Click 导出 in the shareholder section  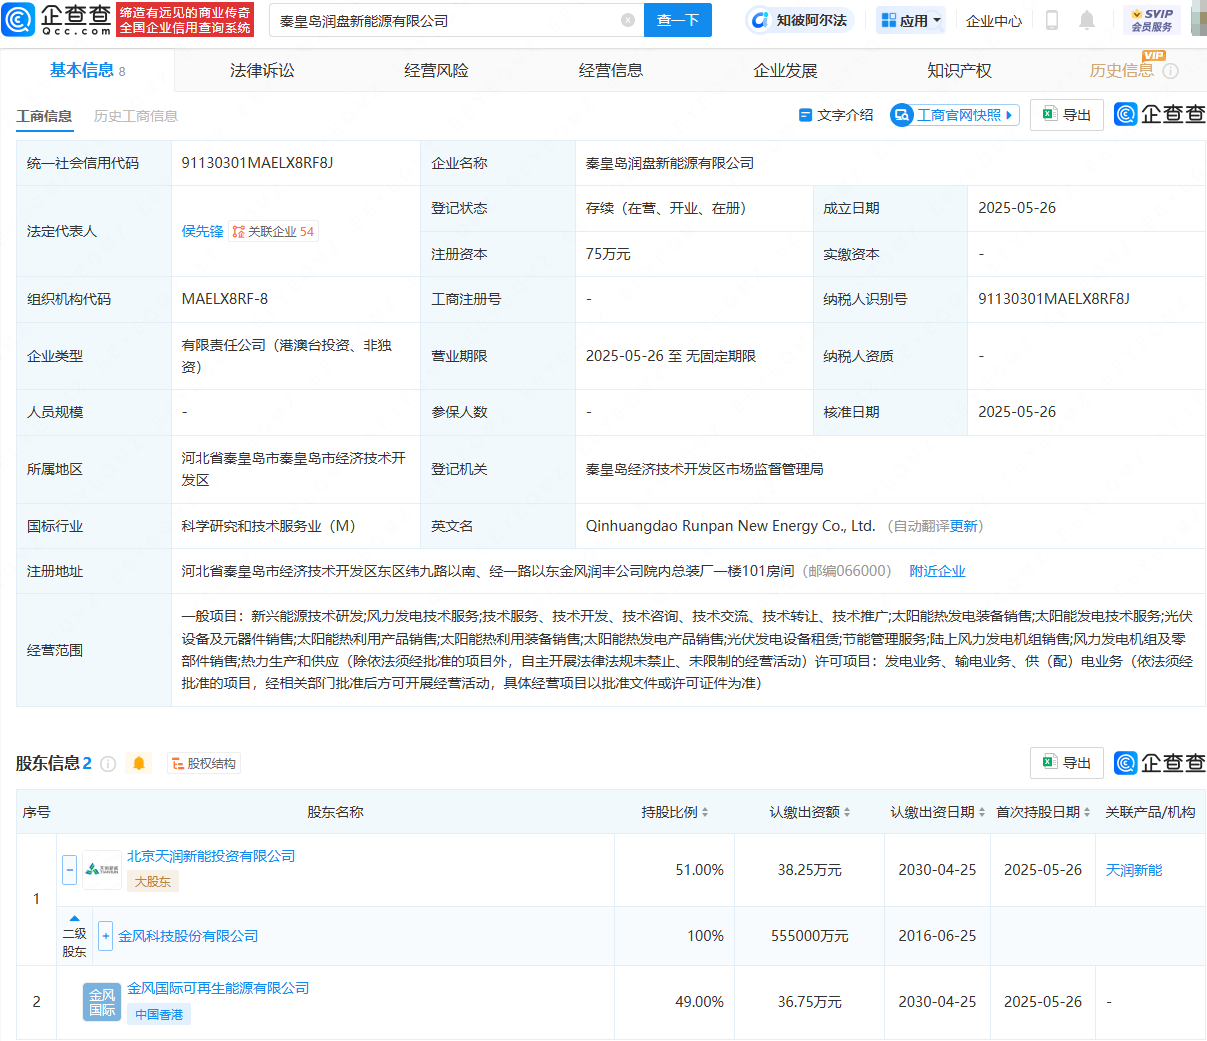(1066, 762)
